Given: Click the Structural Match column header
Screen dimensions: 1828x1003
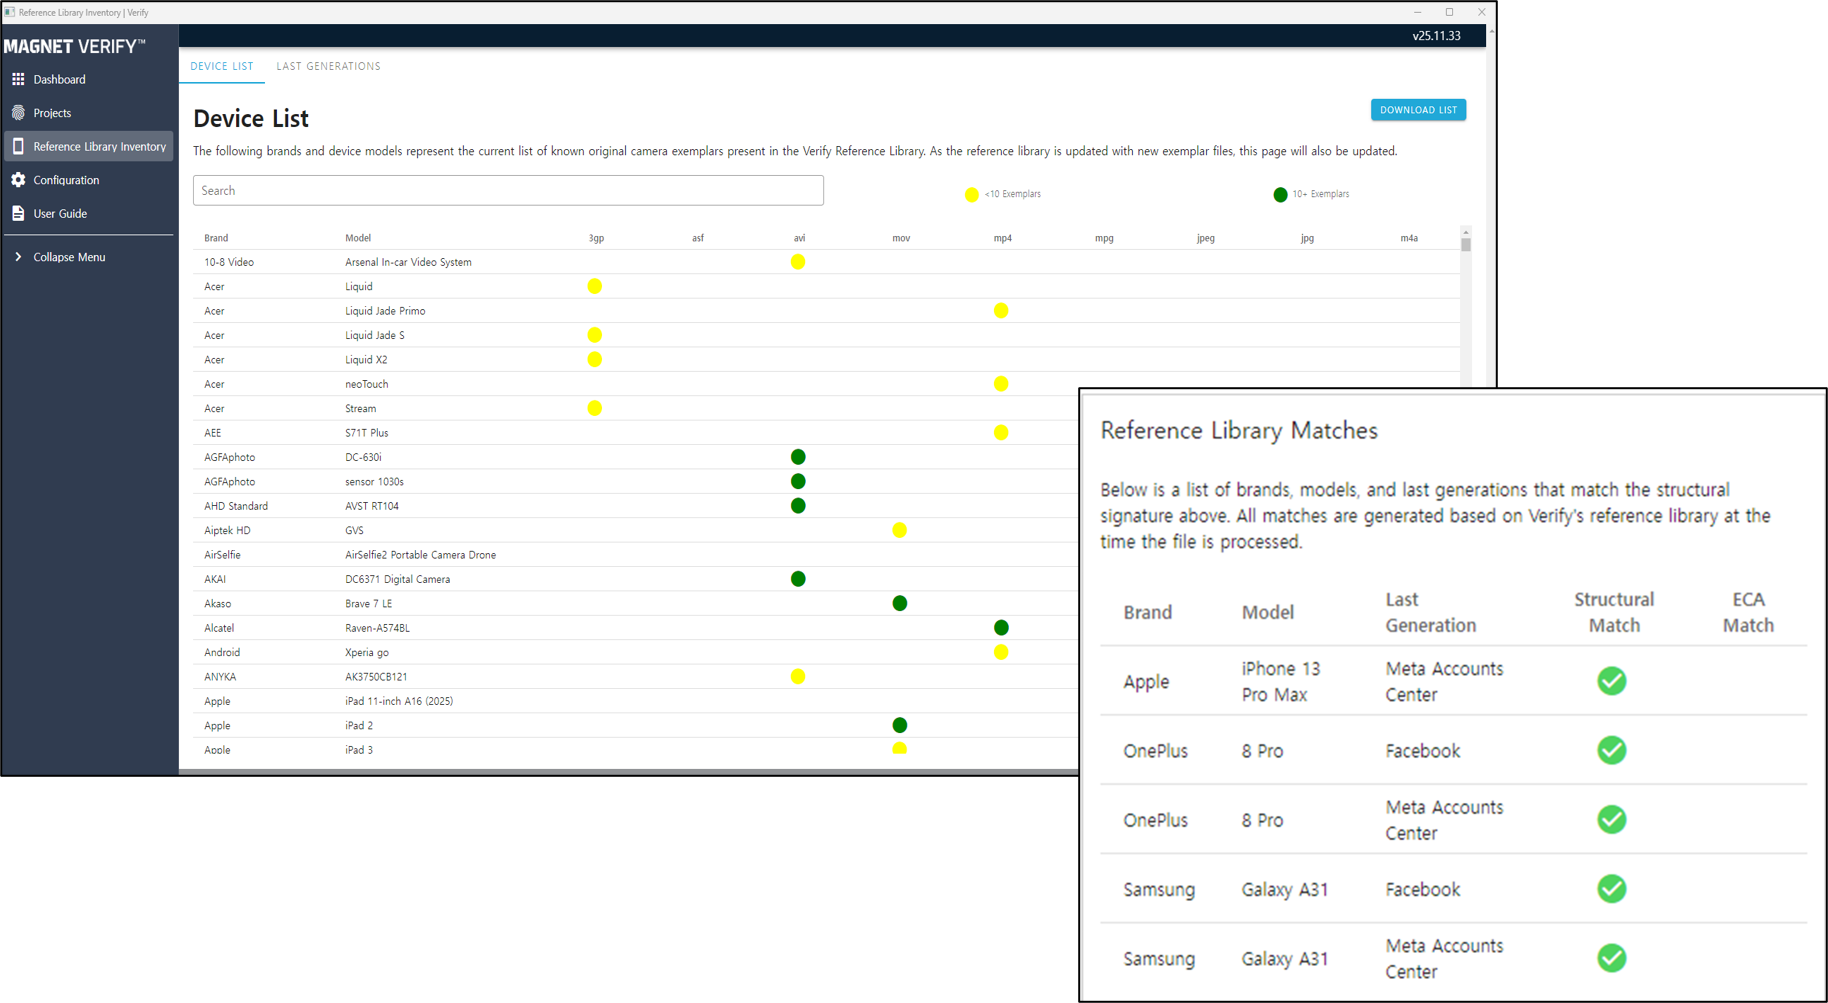Looking at the screenshot, I should click(x=1614, y=612).
